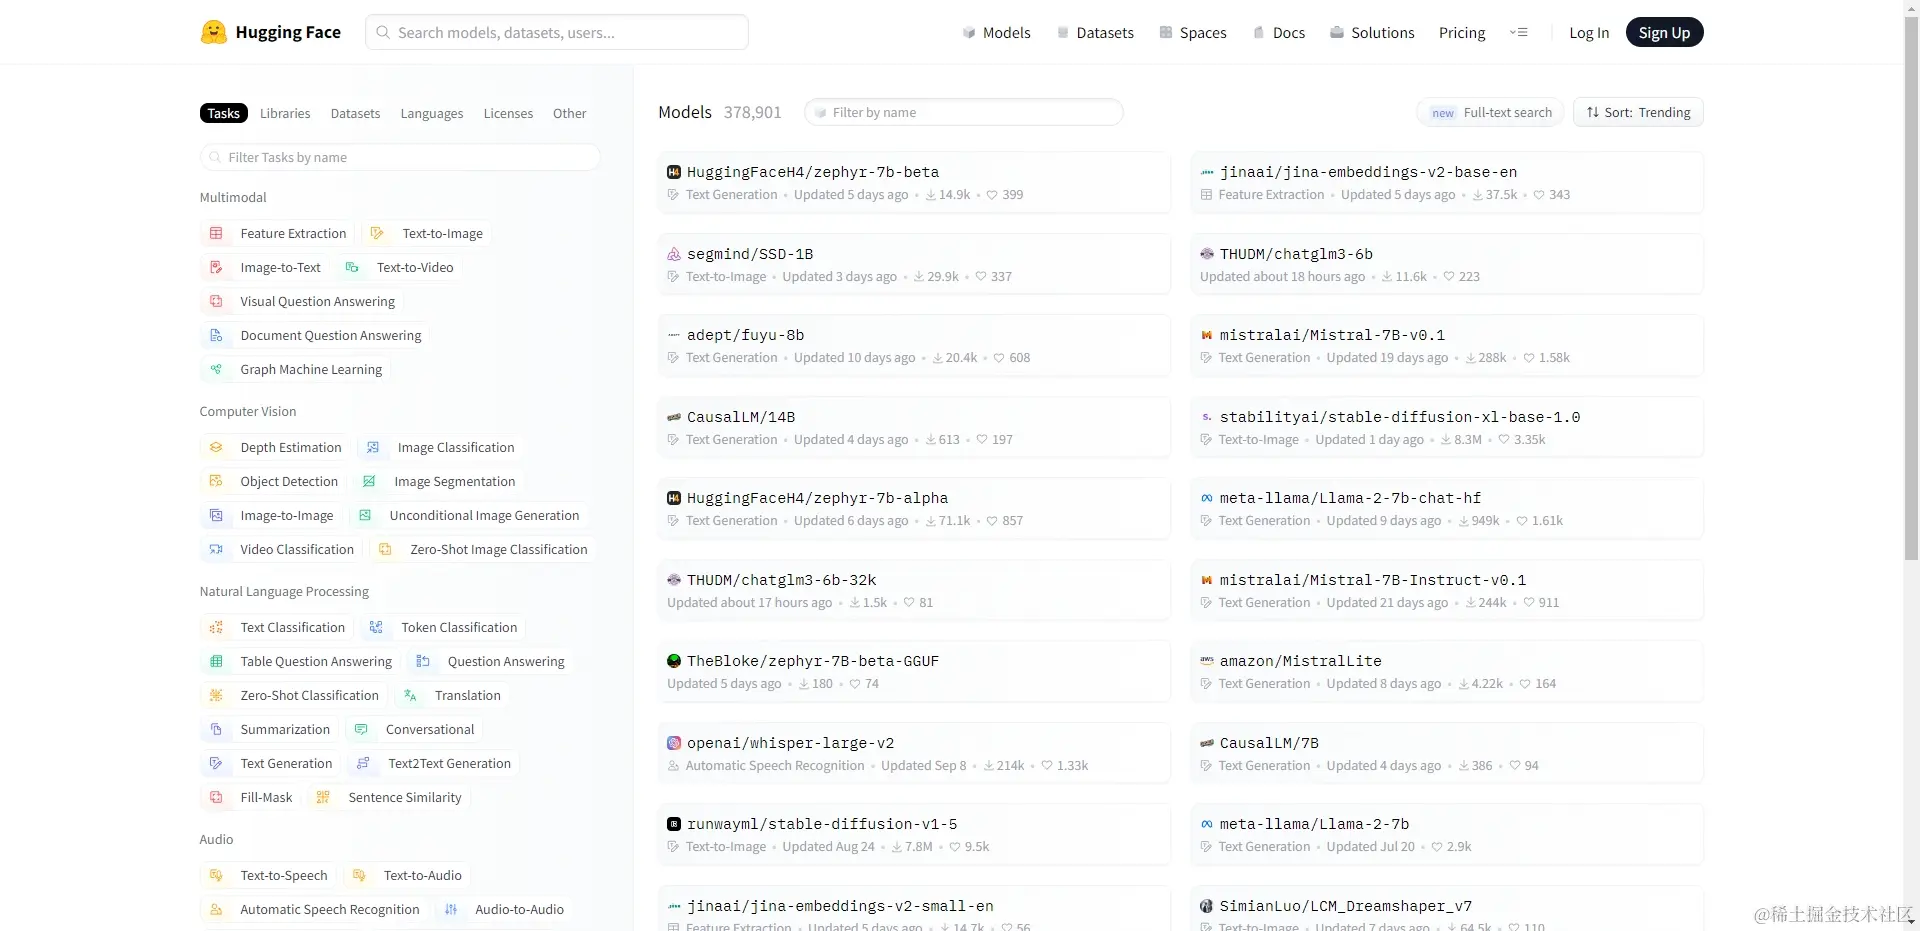Open the mistralai/Mistral-7B-v0.1 model card

pos(1447,345)
